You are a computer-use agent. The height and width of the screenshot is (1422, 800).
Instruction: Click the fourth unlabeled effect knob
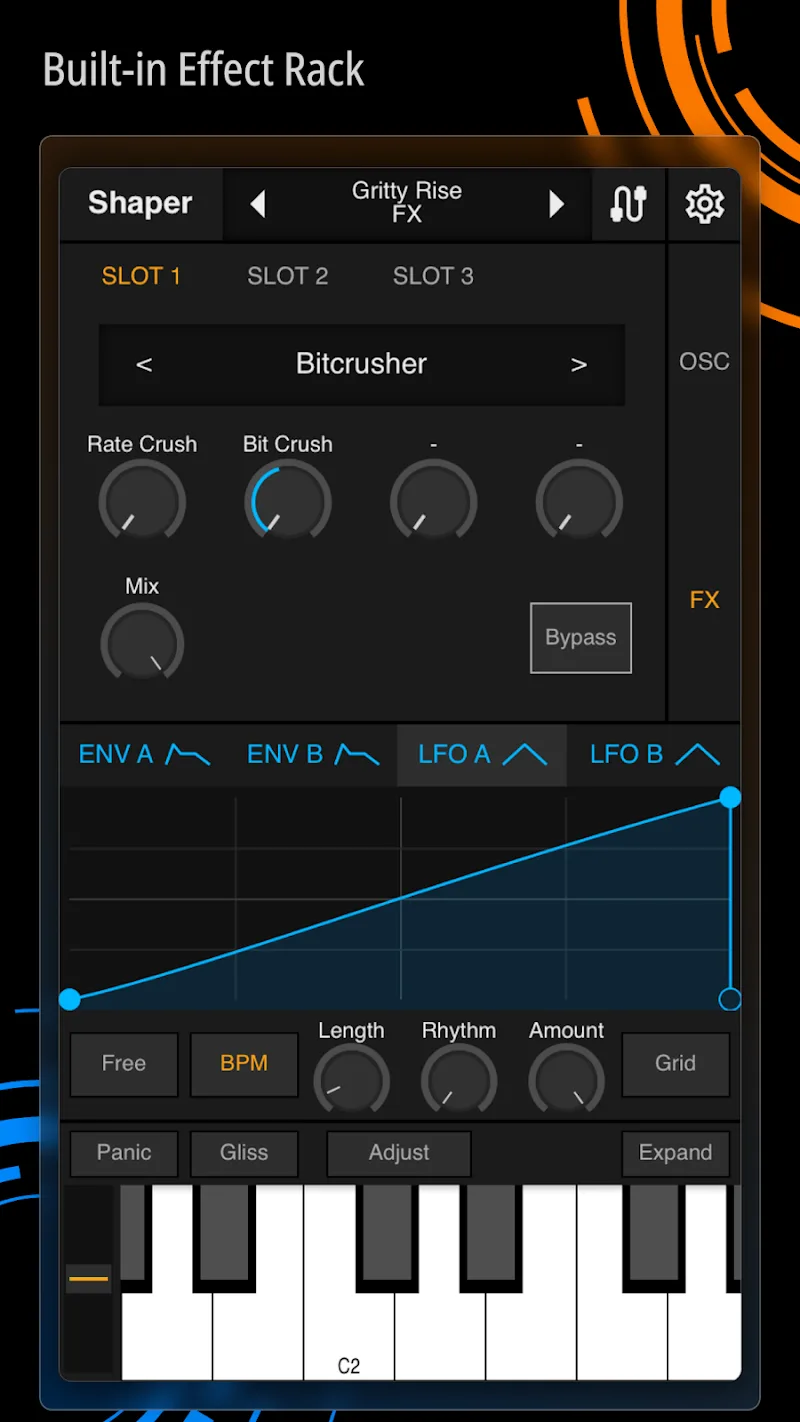pos(579,502)
